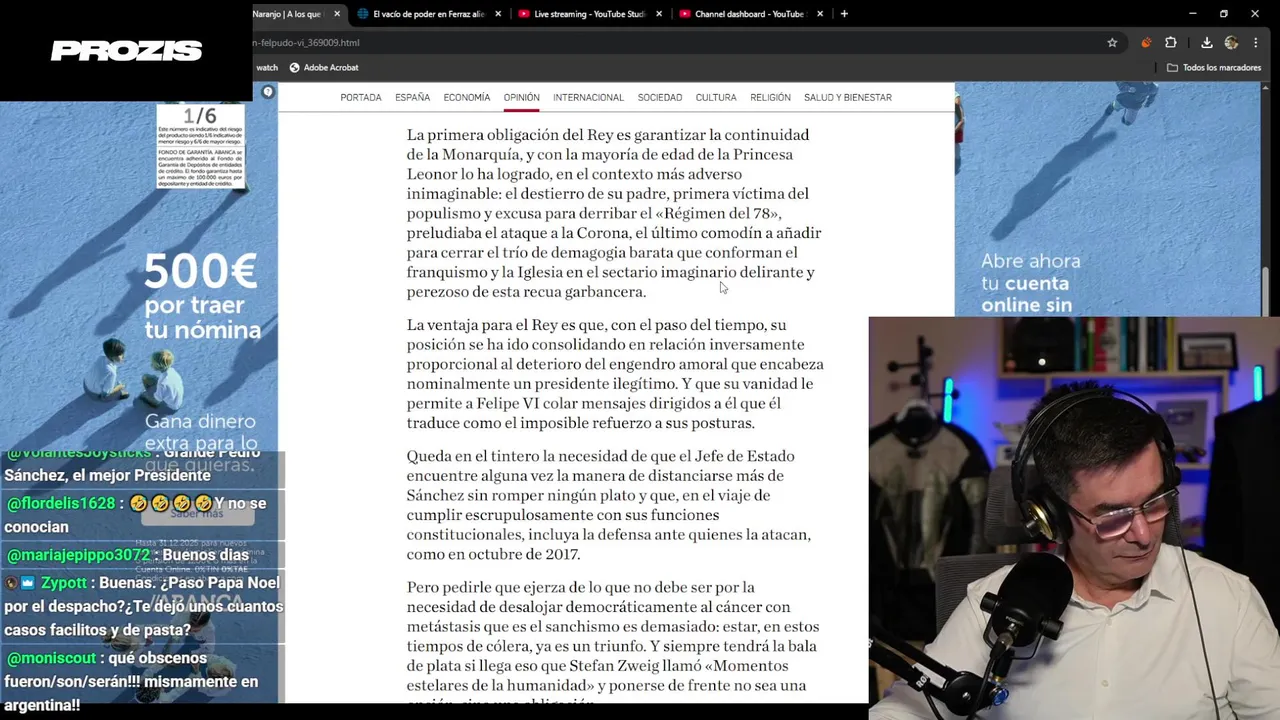This screenshot has height=720, width=1280.
Task: Close the 'Naranjo | A los que' tab
Action: 337,14
